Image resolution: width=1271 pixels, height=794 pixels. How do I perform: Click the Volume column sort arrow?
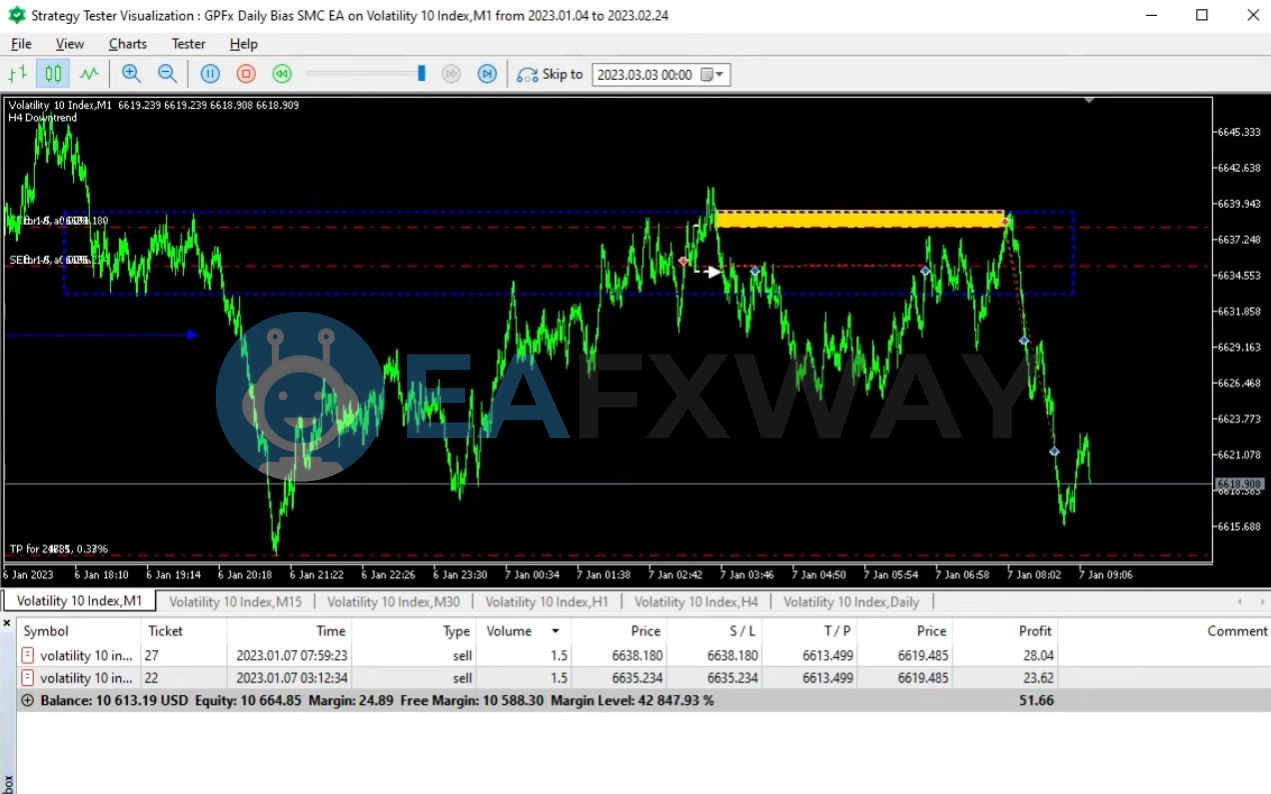(555, 631)
